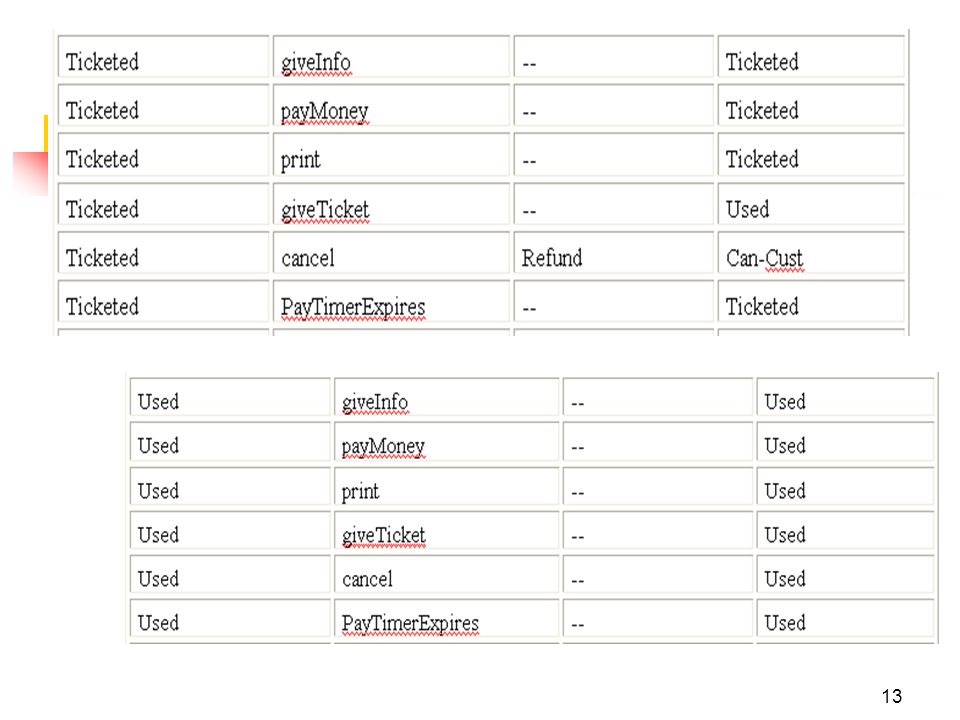Select cancel event in the Used table
This screenshot has height=720, width=960.
point(367,579)
